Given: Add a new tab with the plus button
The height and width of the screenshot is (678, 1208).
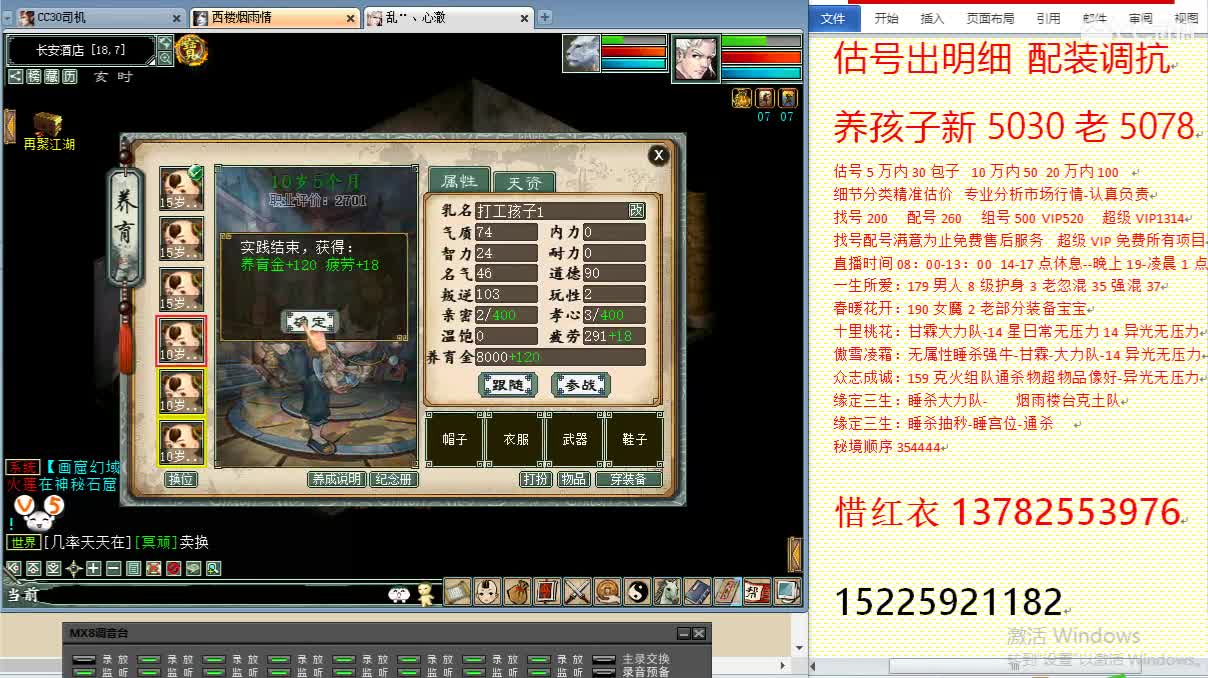Looking at the screenshot, I should 545,17.
